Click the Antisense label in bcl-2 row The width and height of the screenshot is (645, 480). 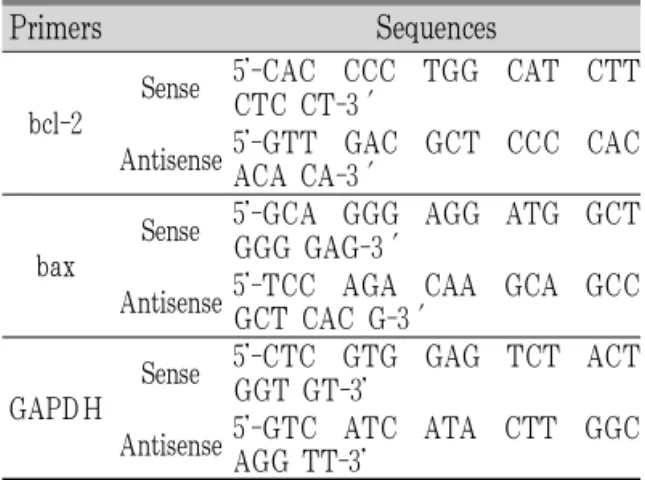pyautogui.click(x=171, y=160)
